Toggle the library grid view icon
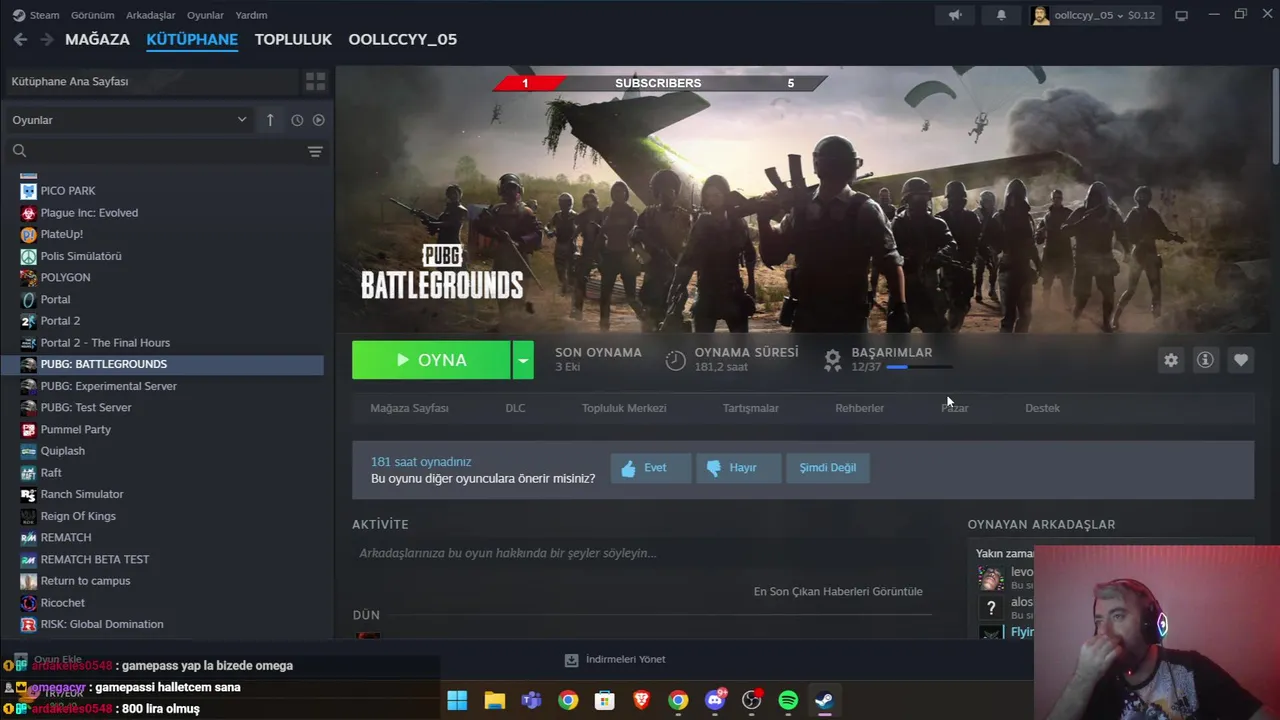 (x=315, y=81)
